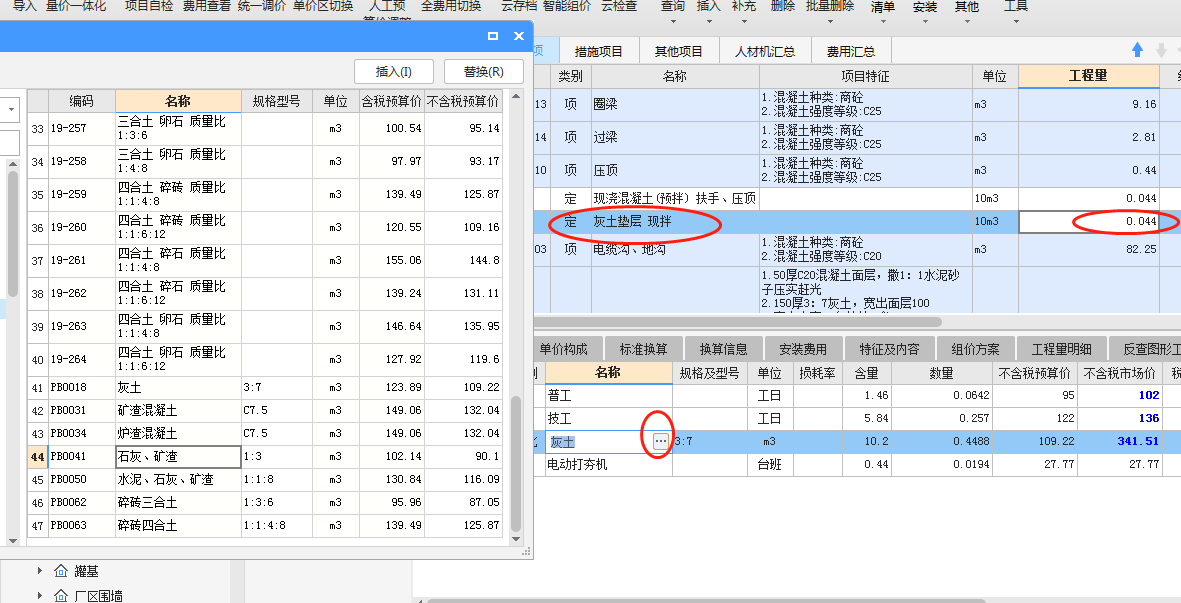This screenshot has width=1181, height=603.
Task: Click the blue move-up arrow icon
Action: pos(1137,50)
